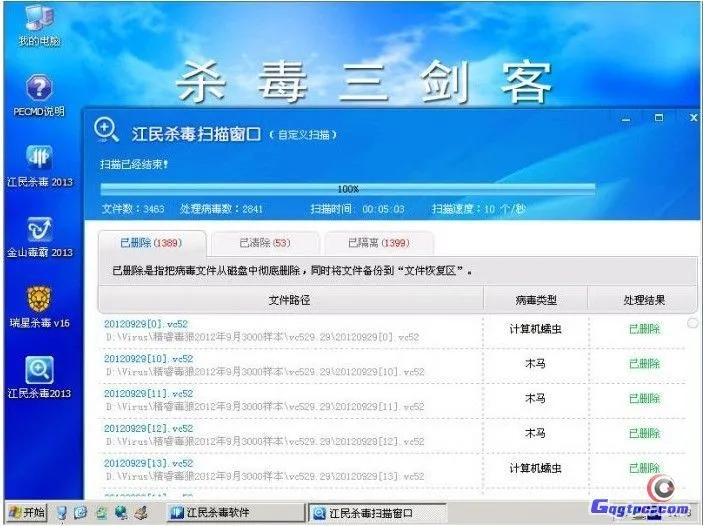Click the first quick launch icon beside 开始
This screenshot has height=526, width=703.
pyautogui.click(x=62, y=513)
